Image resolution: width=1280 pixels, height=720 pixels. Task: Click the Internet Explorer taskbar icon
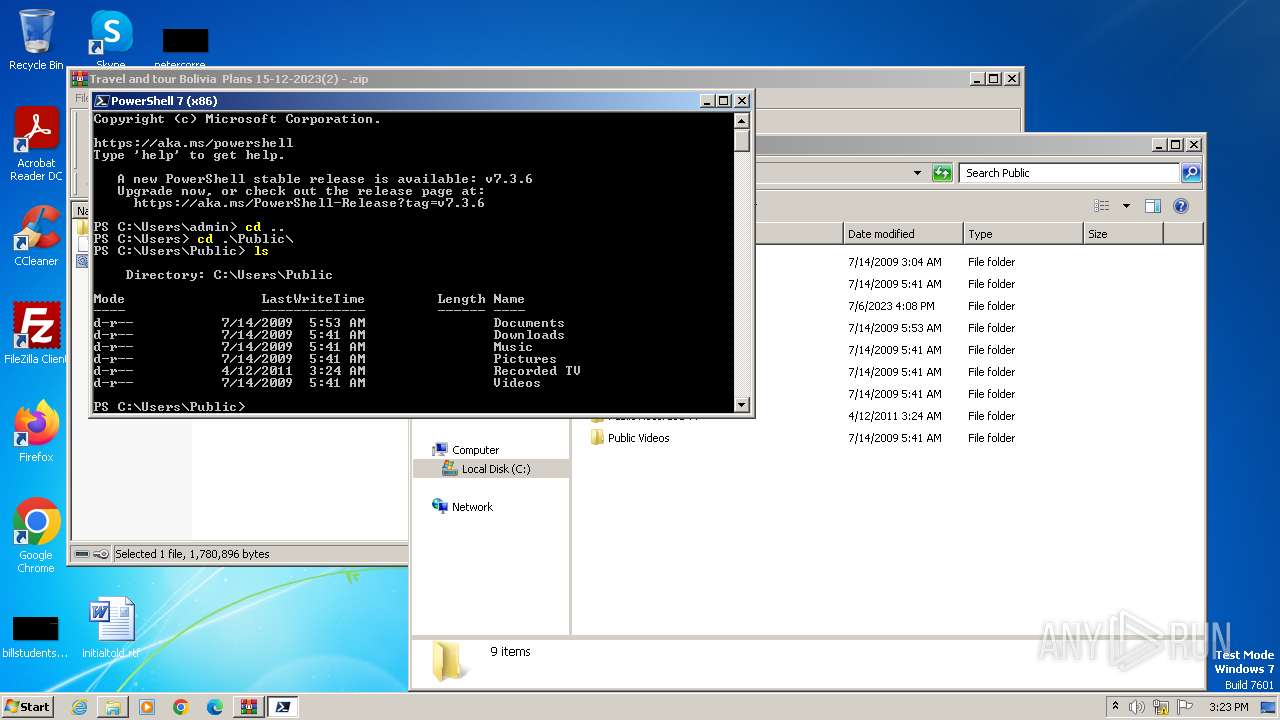pyautogui.click(x=79, y=707)
